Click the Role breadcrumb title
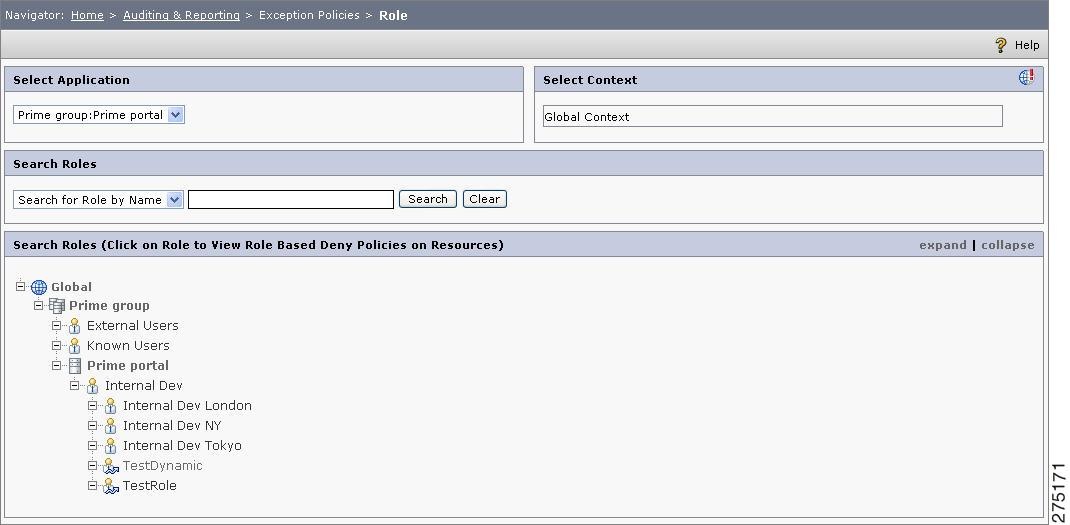This screenshot has height=525, width=1070. (393, 15)
